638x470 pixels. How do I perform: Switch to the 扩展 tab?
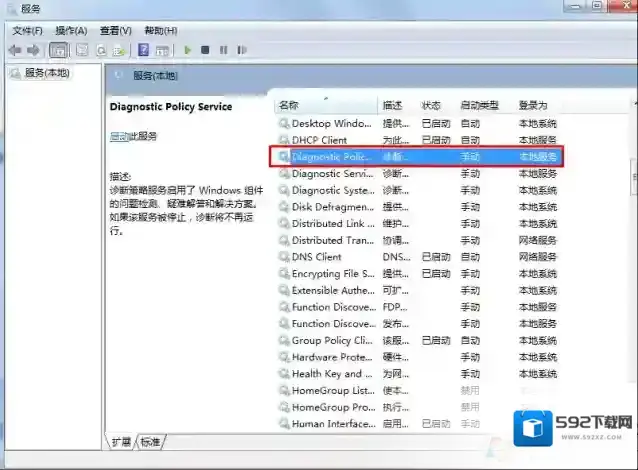point(121,441)
